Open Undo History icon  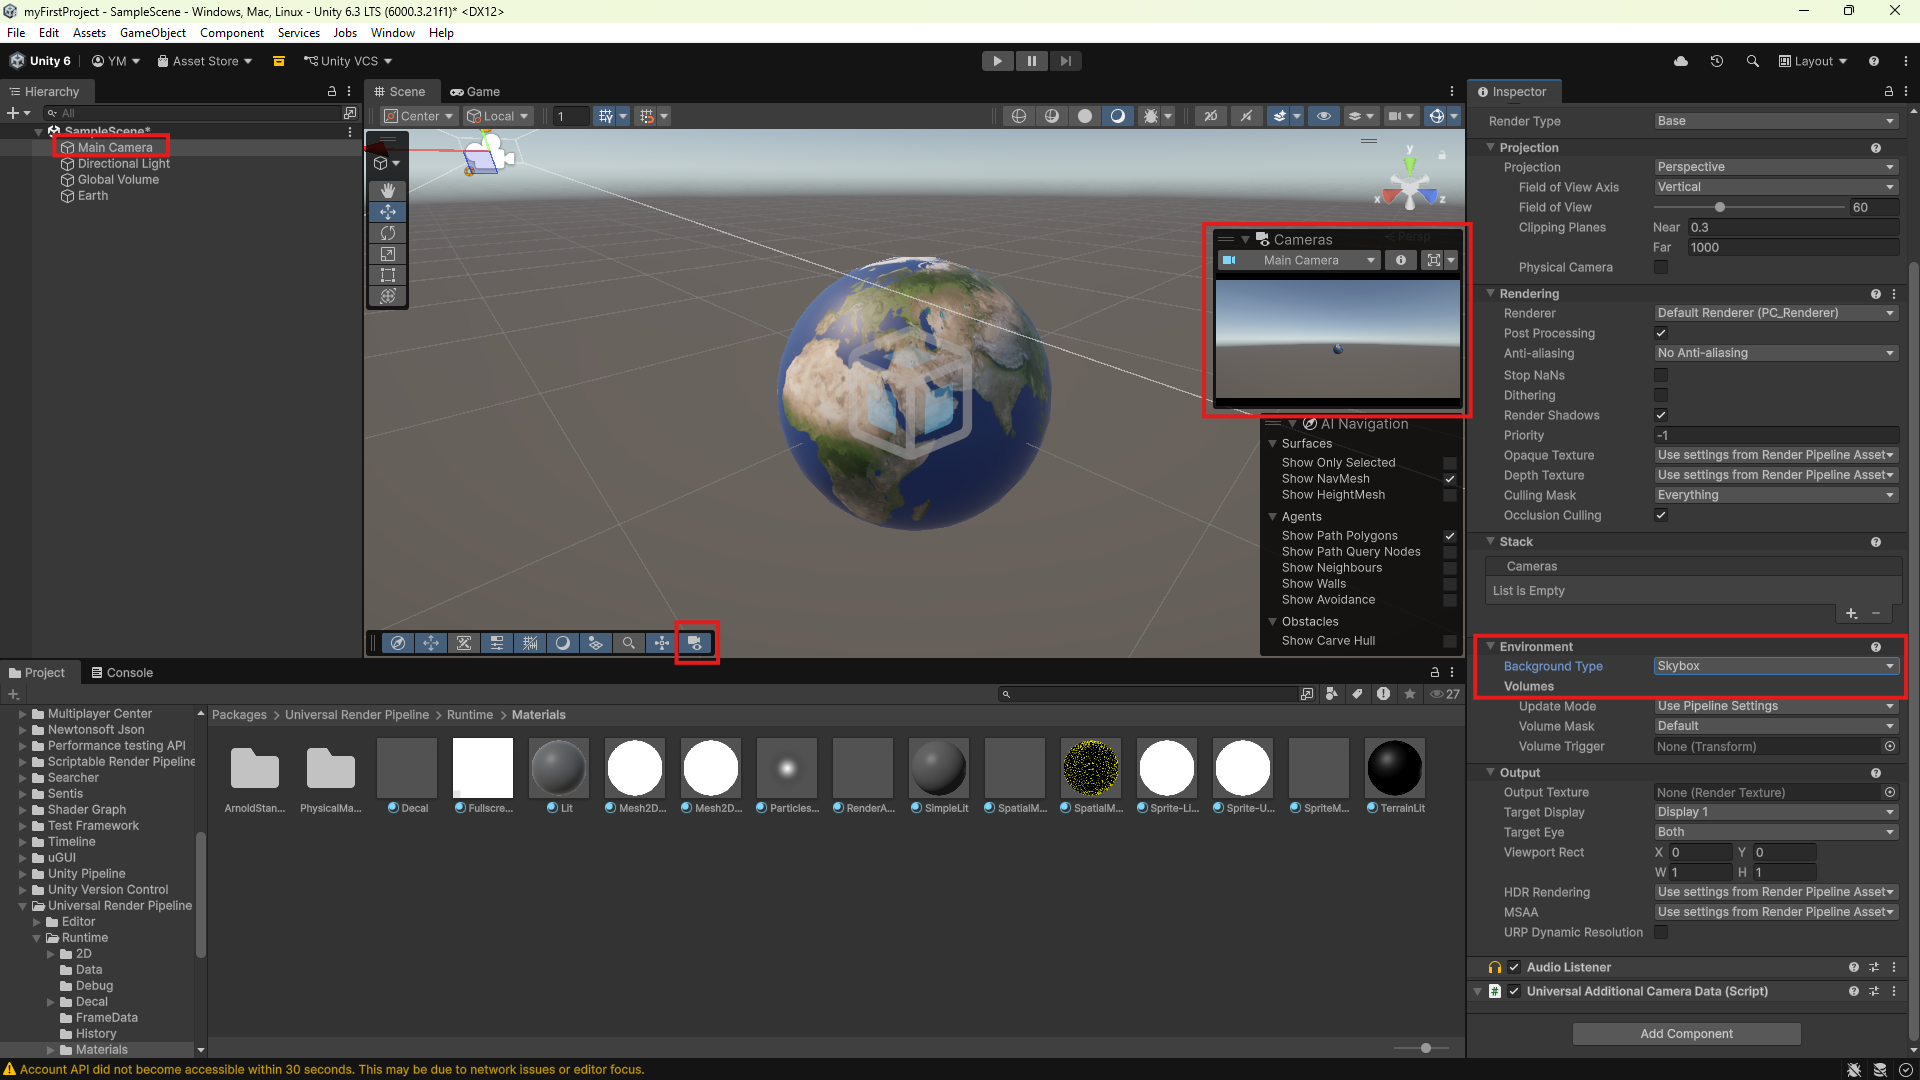coord(1717,61)
